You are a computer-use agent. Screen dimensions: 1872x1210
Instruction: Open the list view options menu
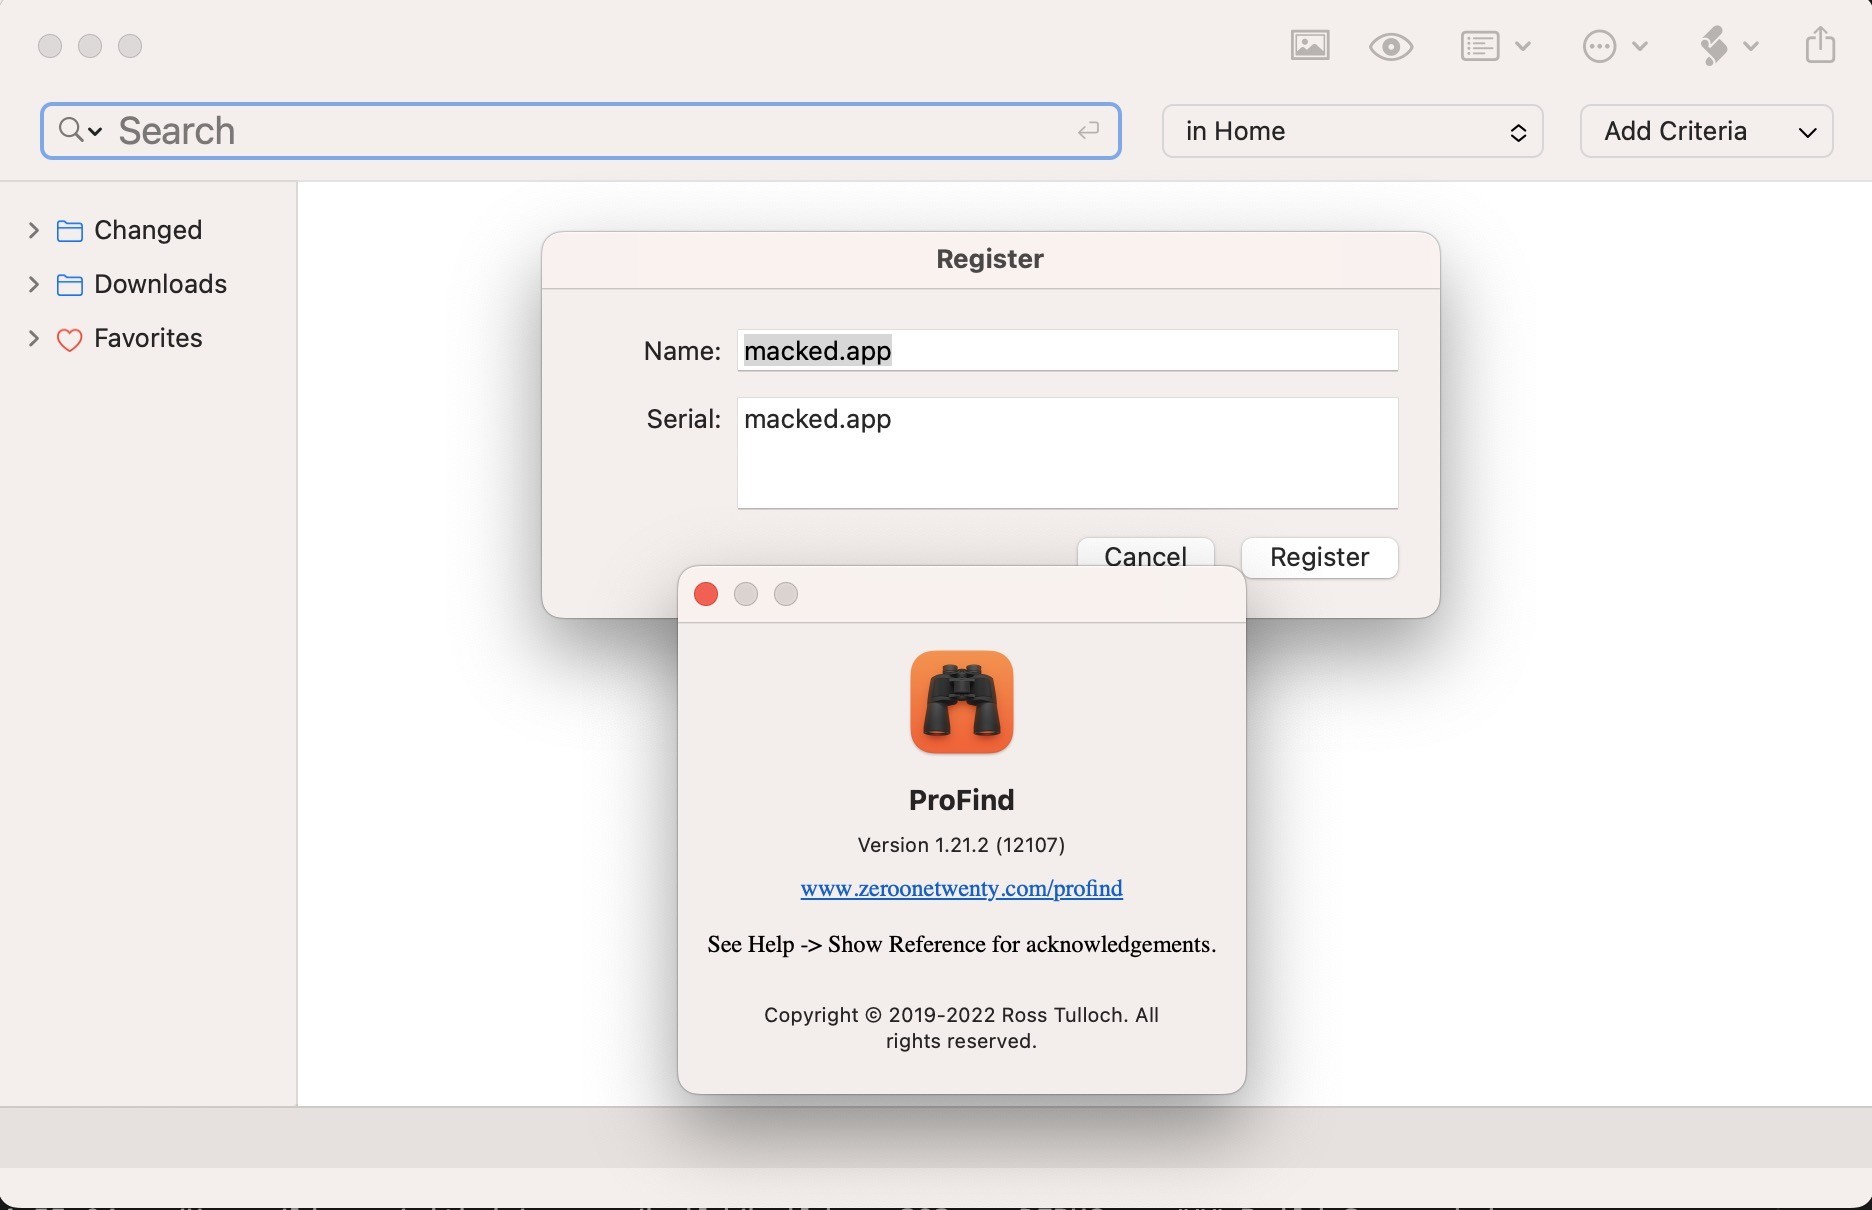pyautogui.click(x=1495, y=46)
